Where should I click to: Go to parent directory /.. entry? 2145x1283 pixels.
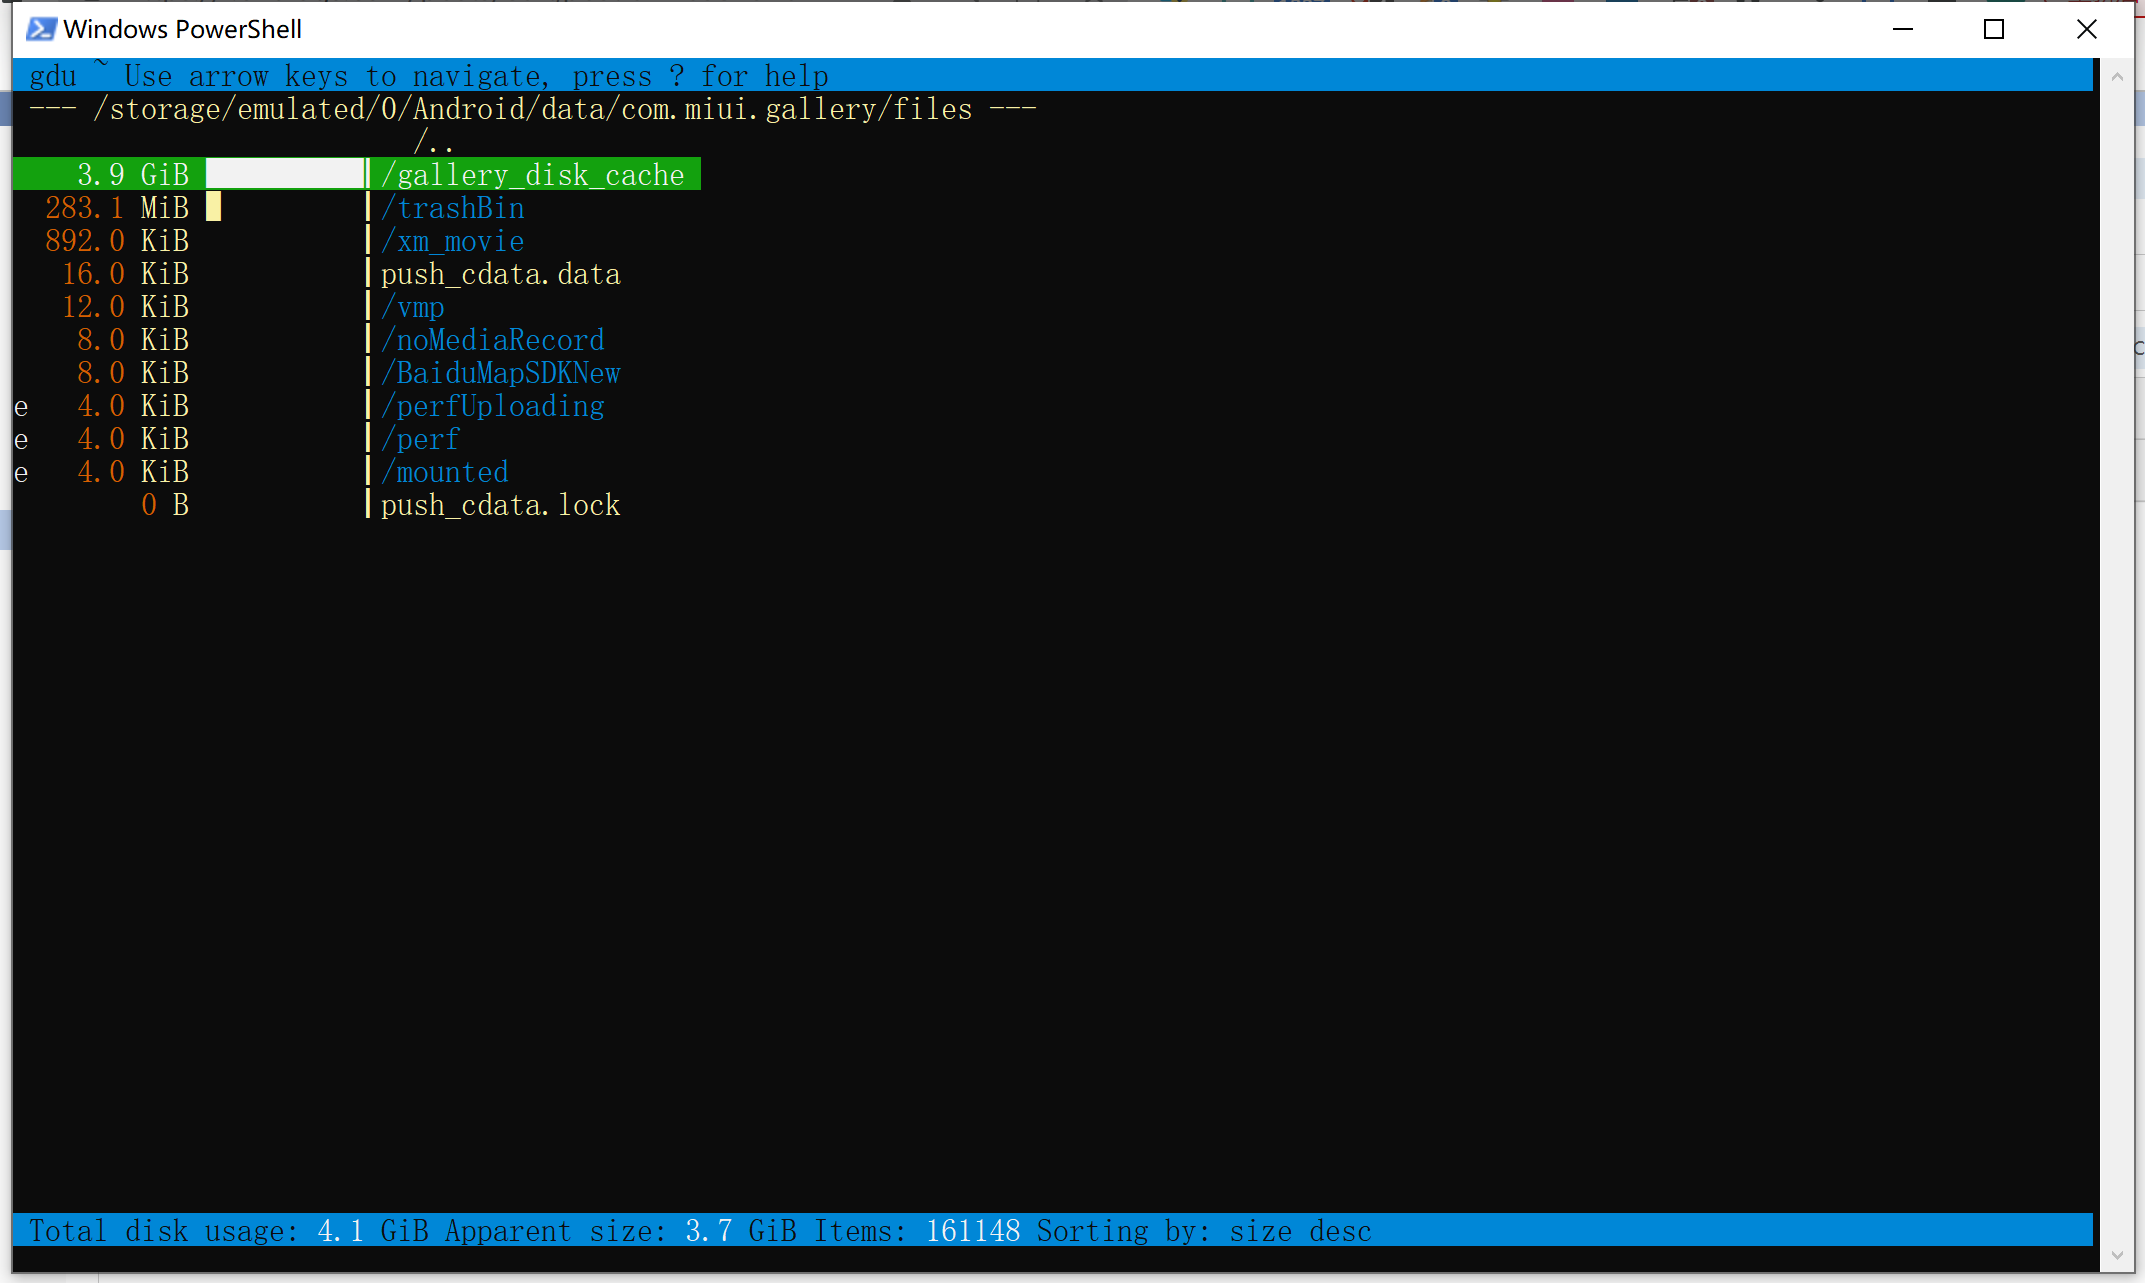pyautogui.click(x=433, y=141)
